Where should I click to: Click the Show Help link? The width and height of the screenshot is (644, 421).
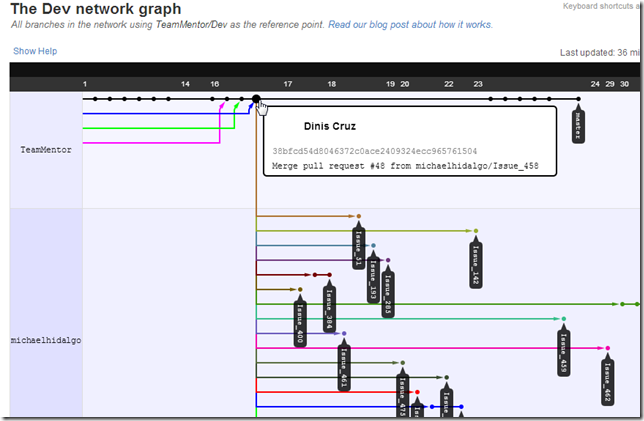click(x=35, y=51)
